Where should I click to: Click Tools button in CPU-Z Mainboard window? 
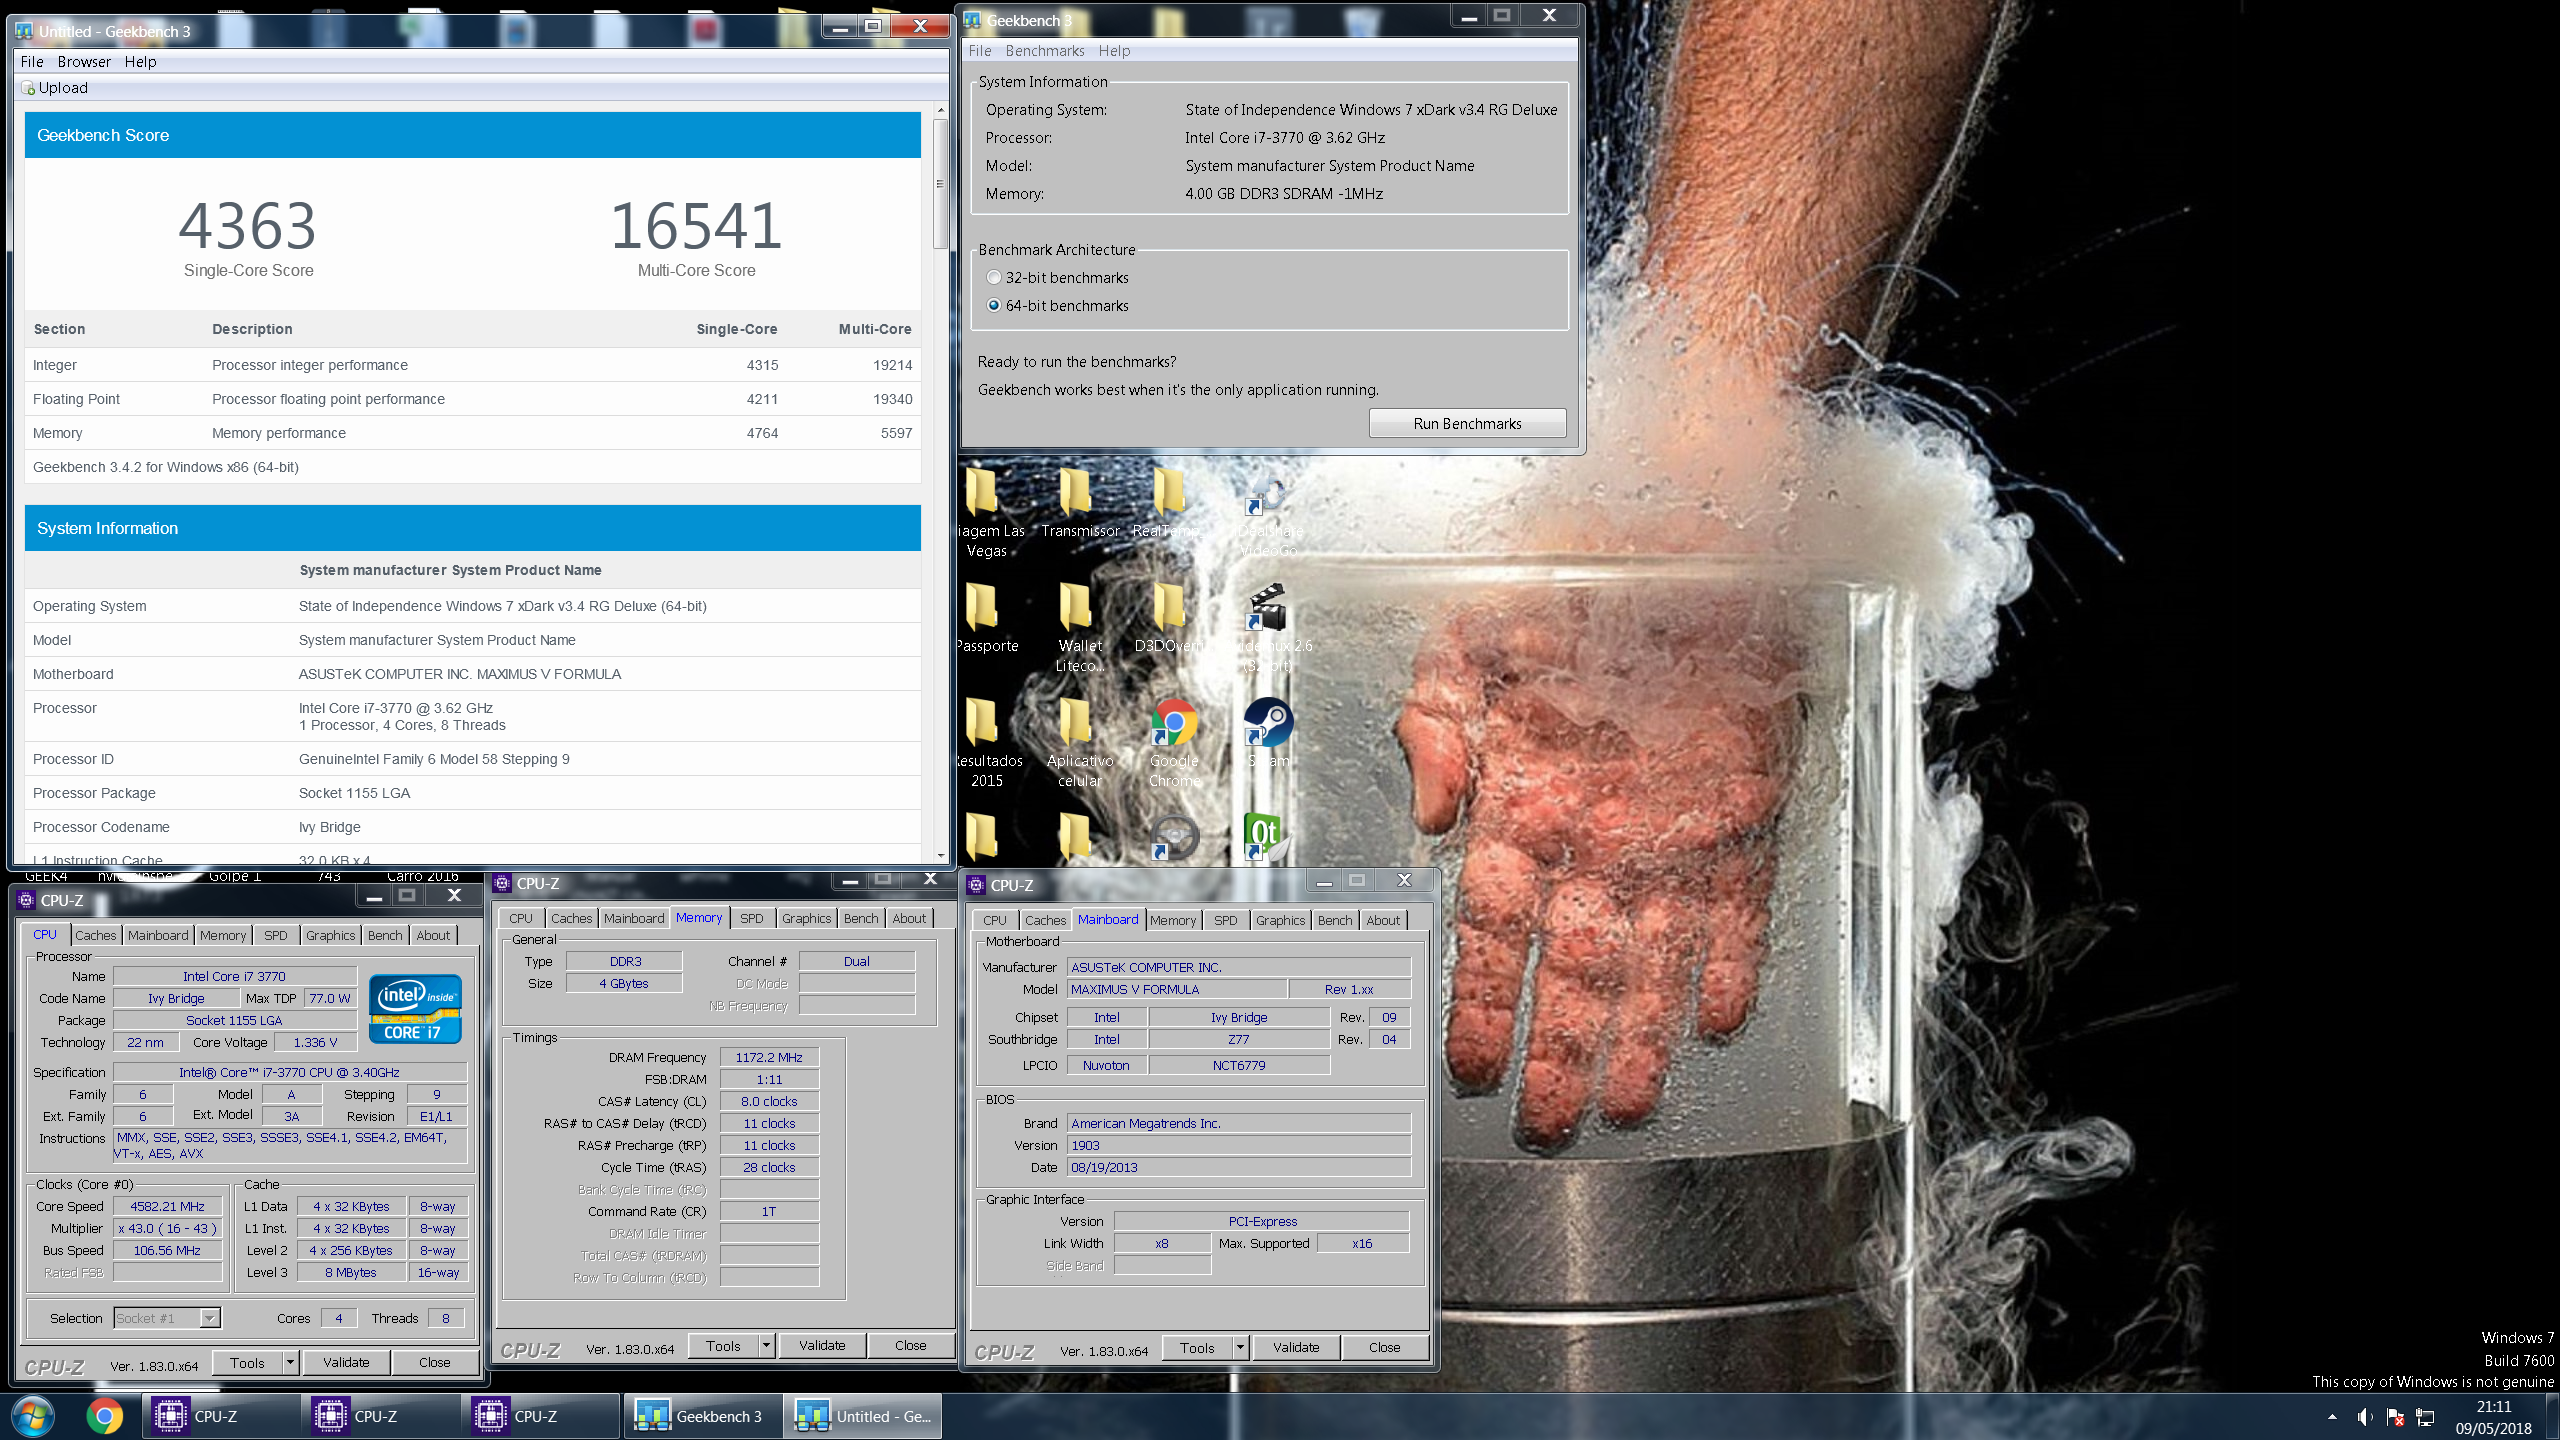[1197, 1347]
